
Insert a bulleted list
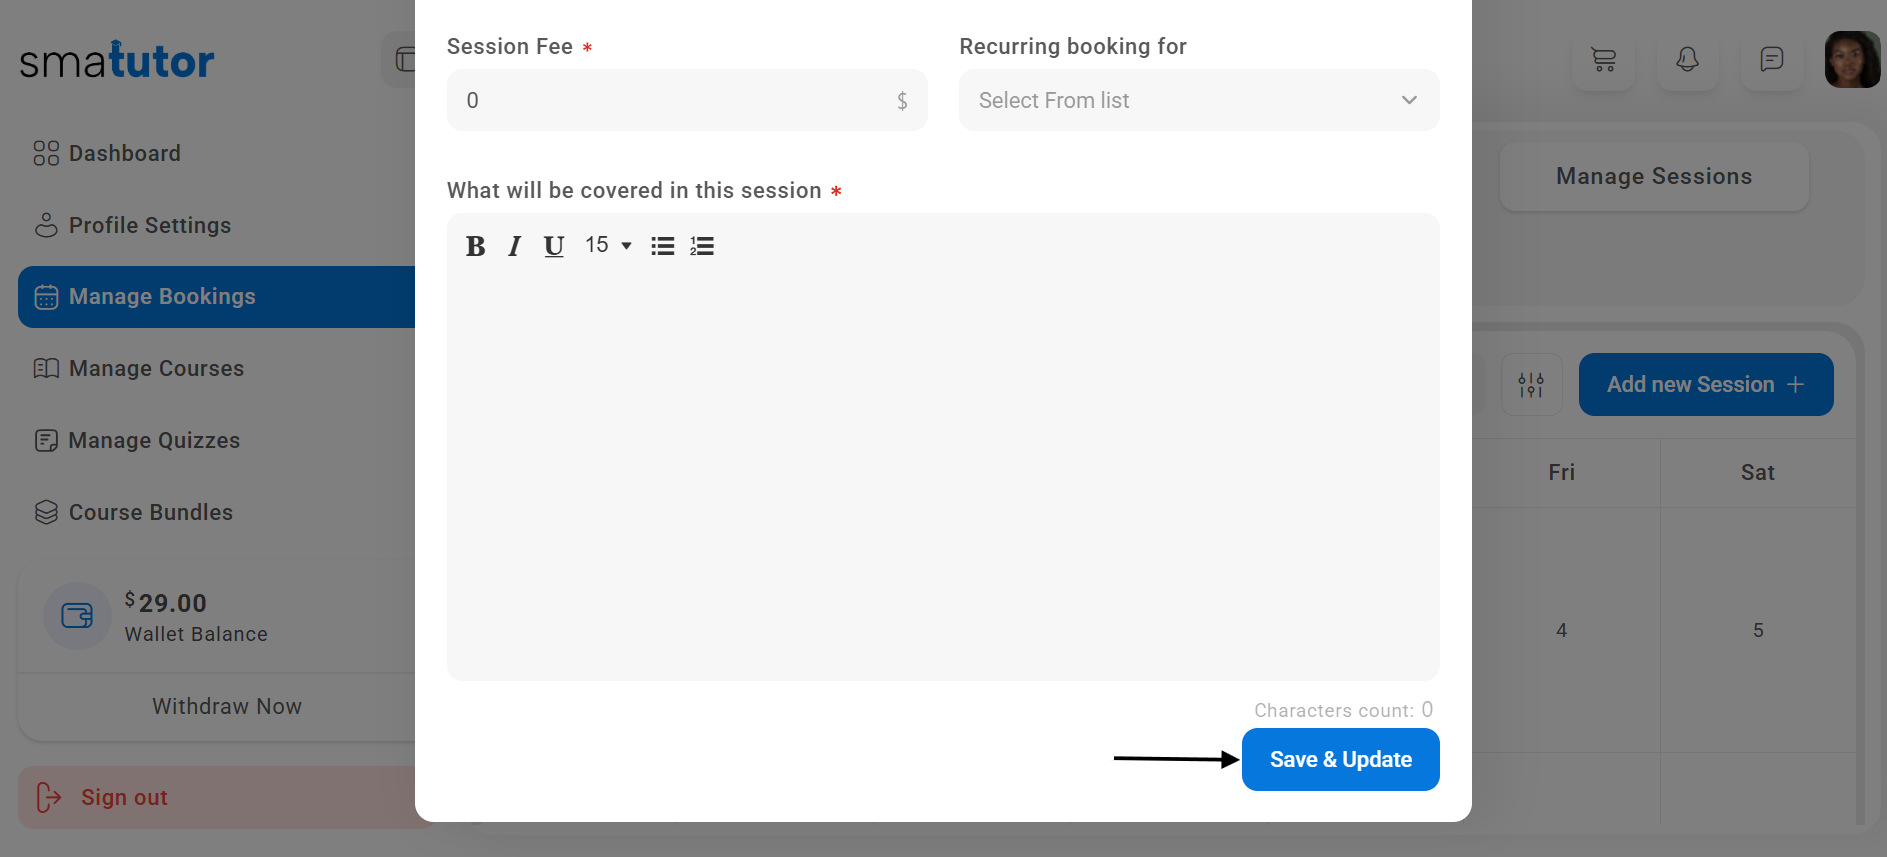[x=662, y=246]
